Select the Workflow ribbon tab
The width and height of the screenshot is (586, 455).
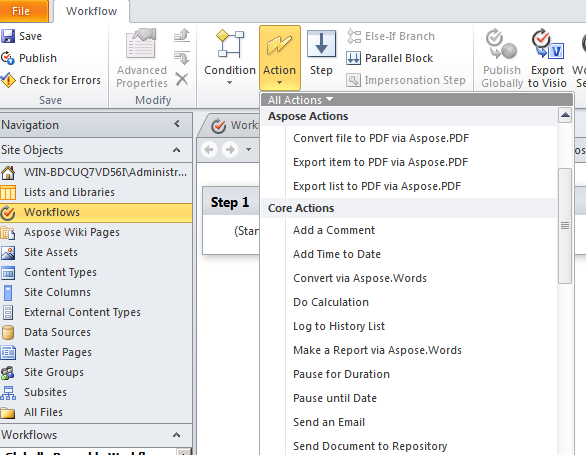click(92, 11)
